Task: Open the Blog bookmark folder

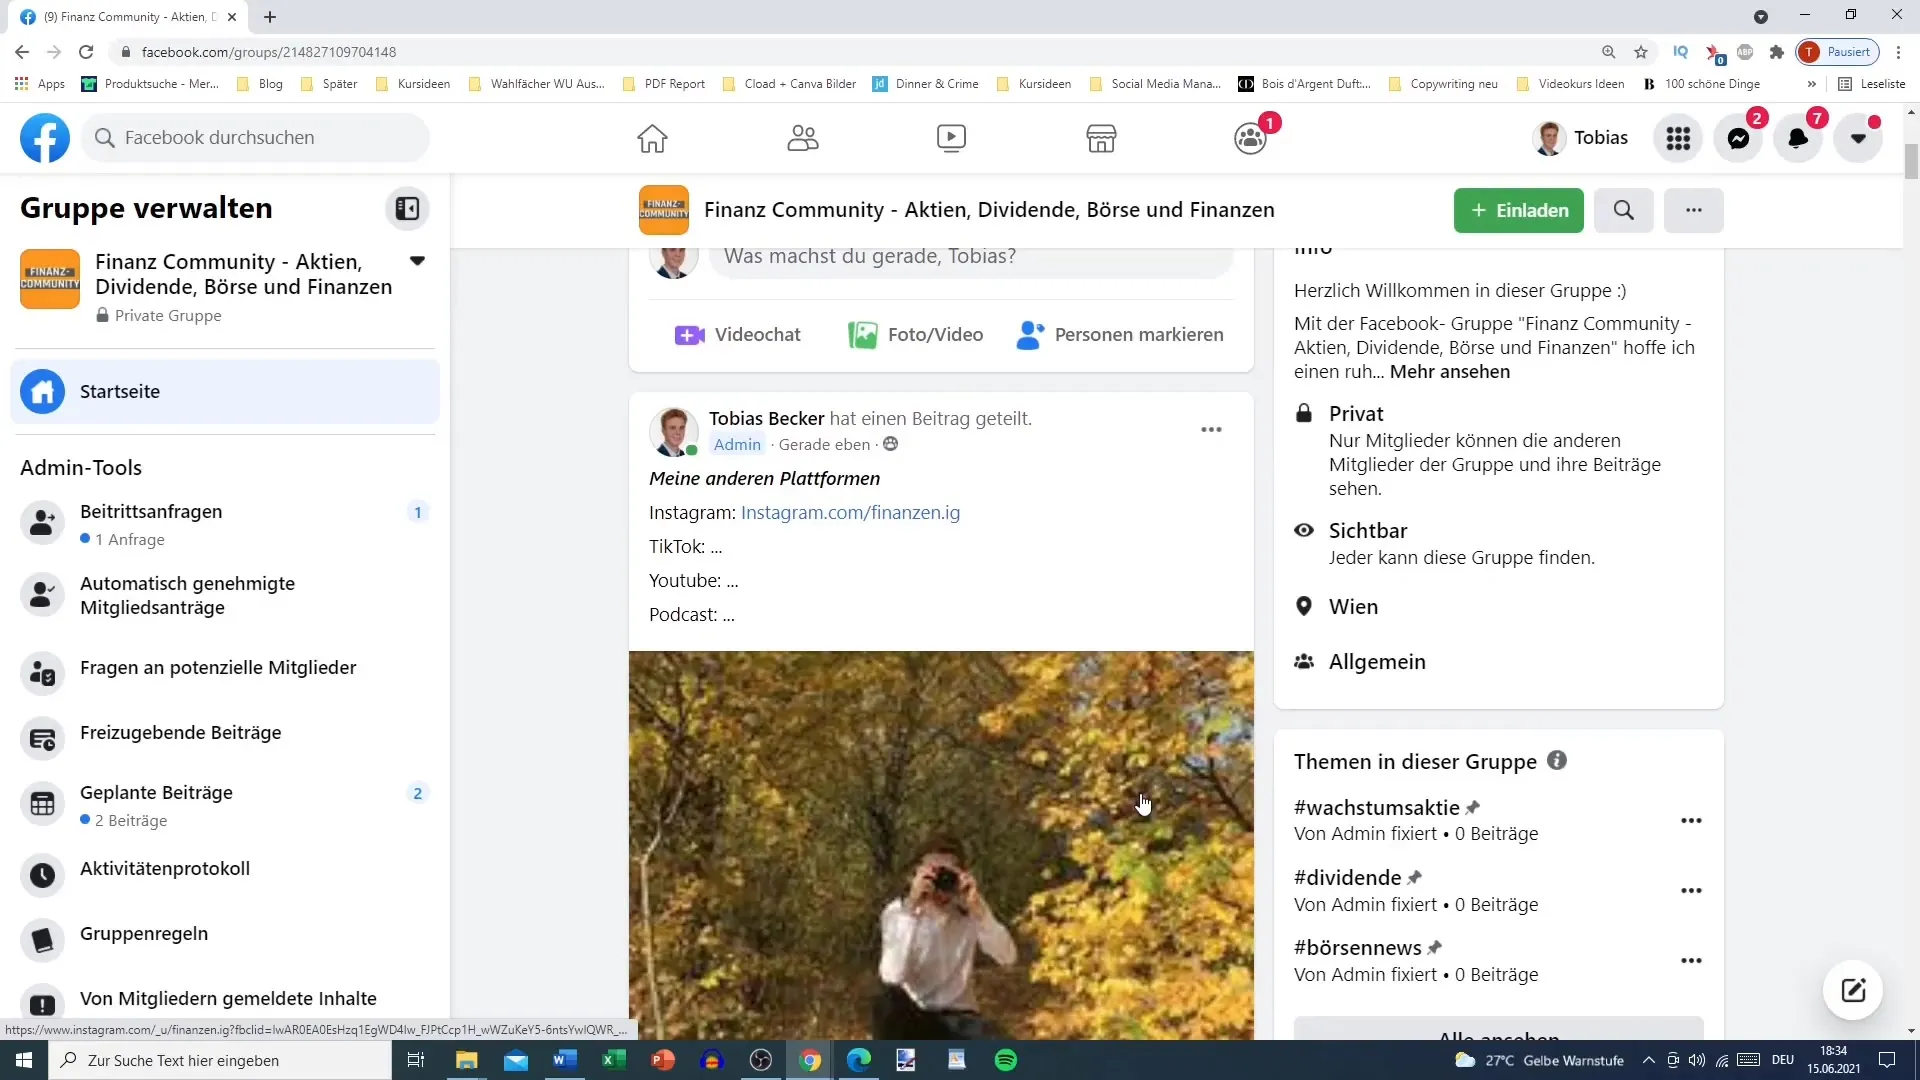Action: pos(260,84)
